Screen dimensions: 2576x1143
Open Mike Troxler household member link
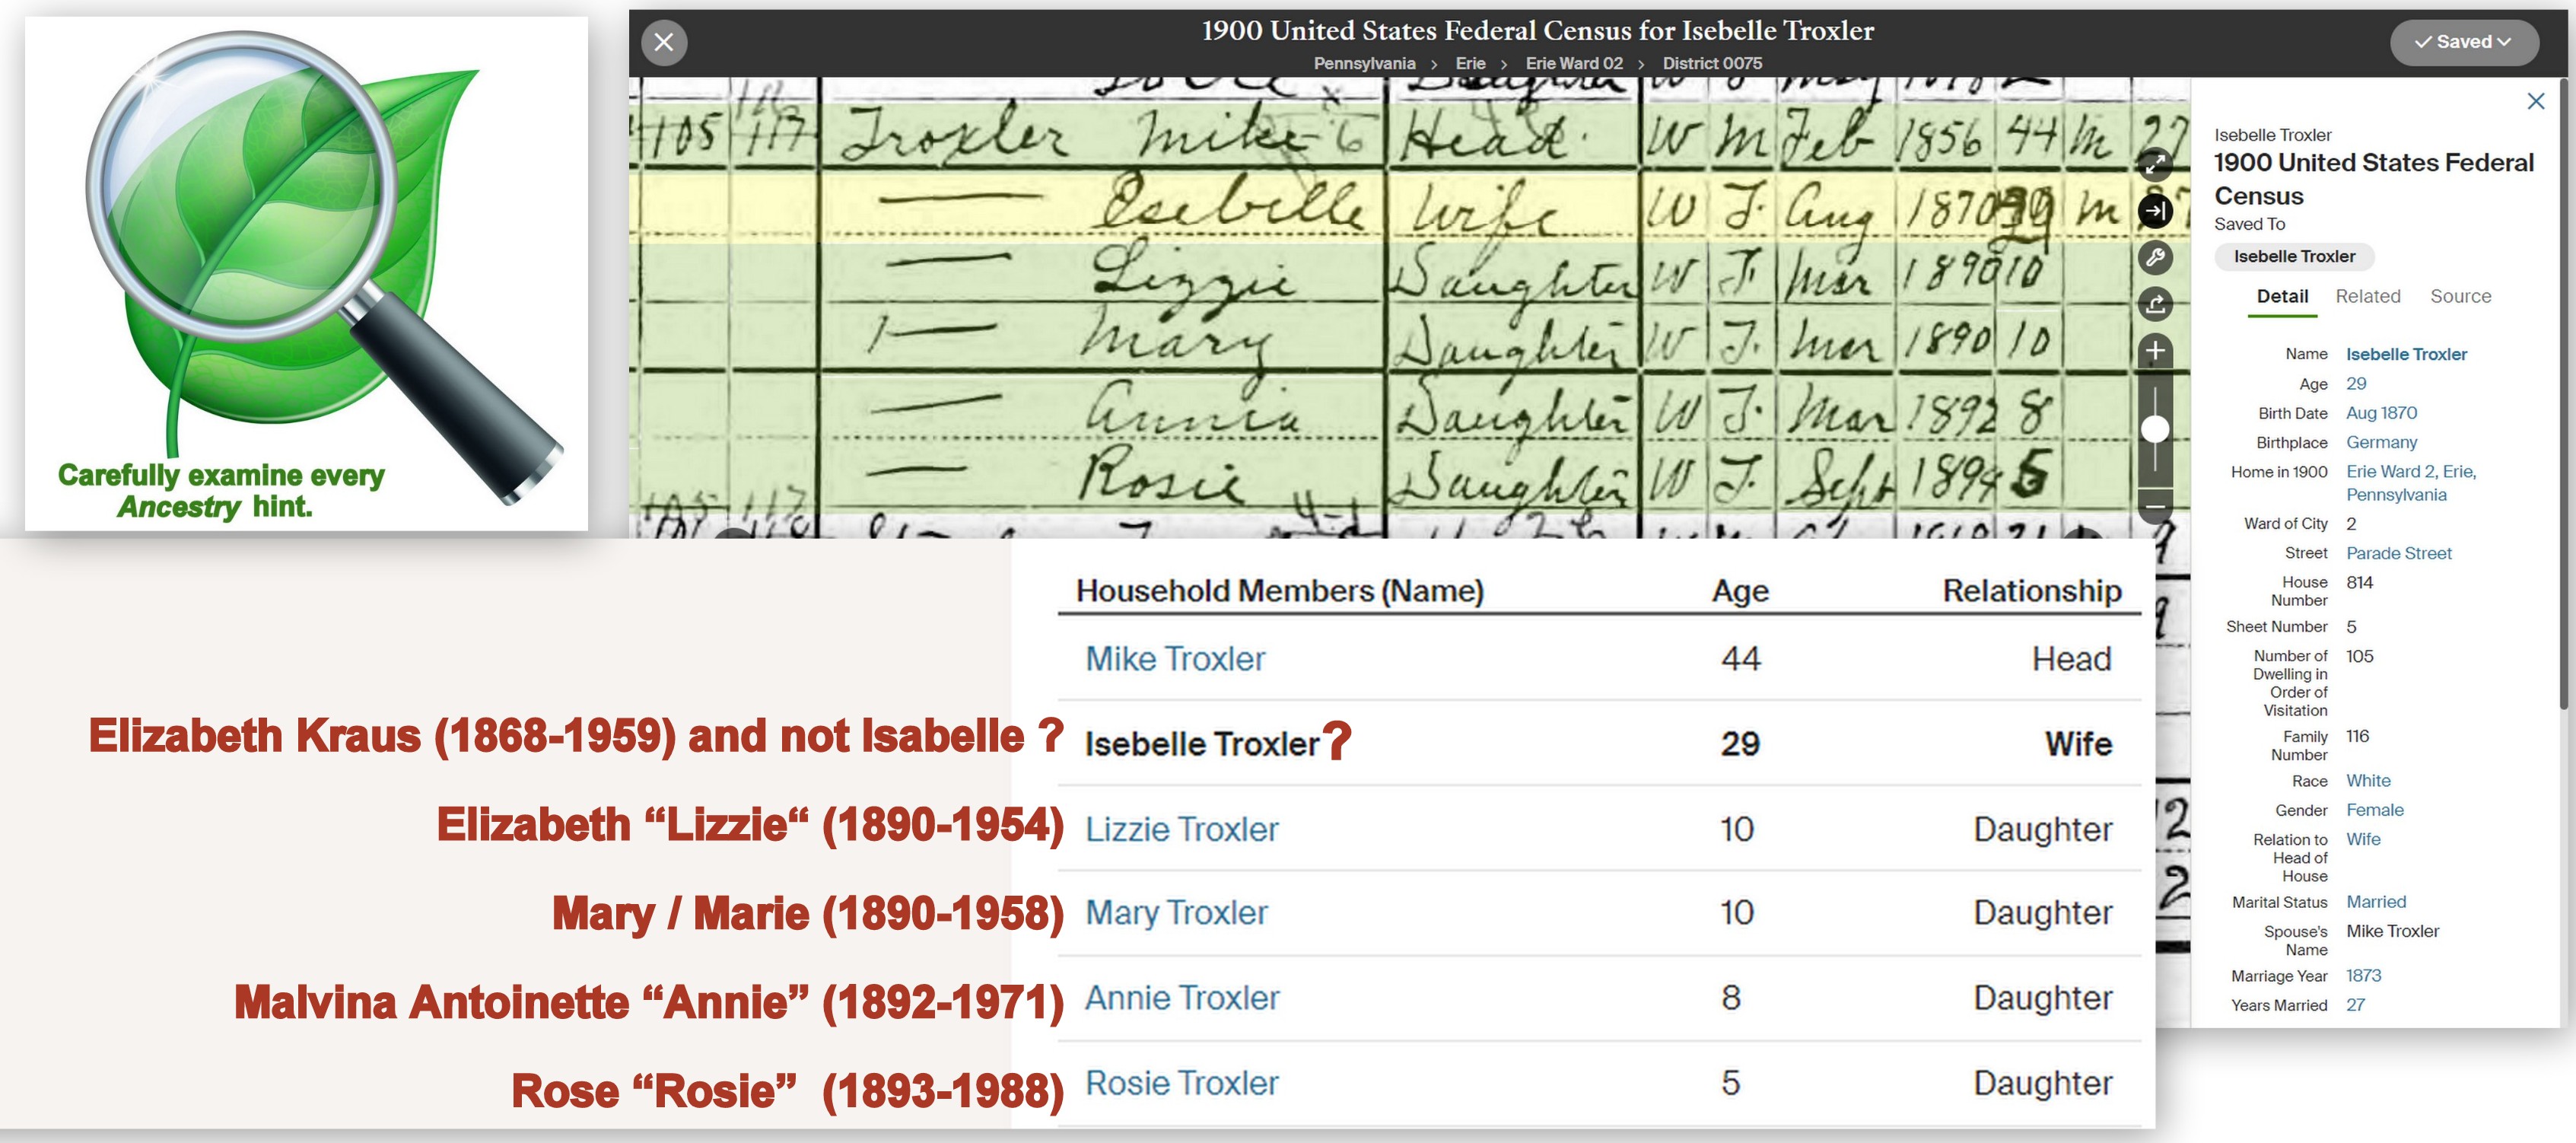[1175, 659]
